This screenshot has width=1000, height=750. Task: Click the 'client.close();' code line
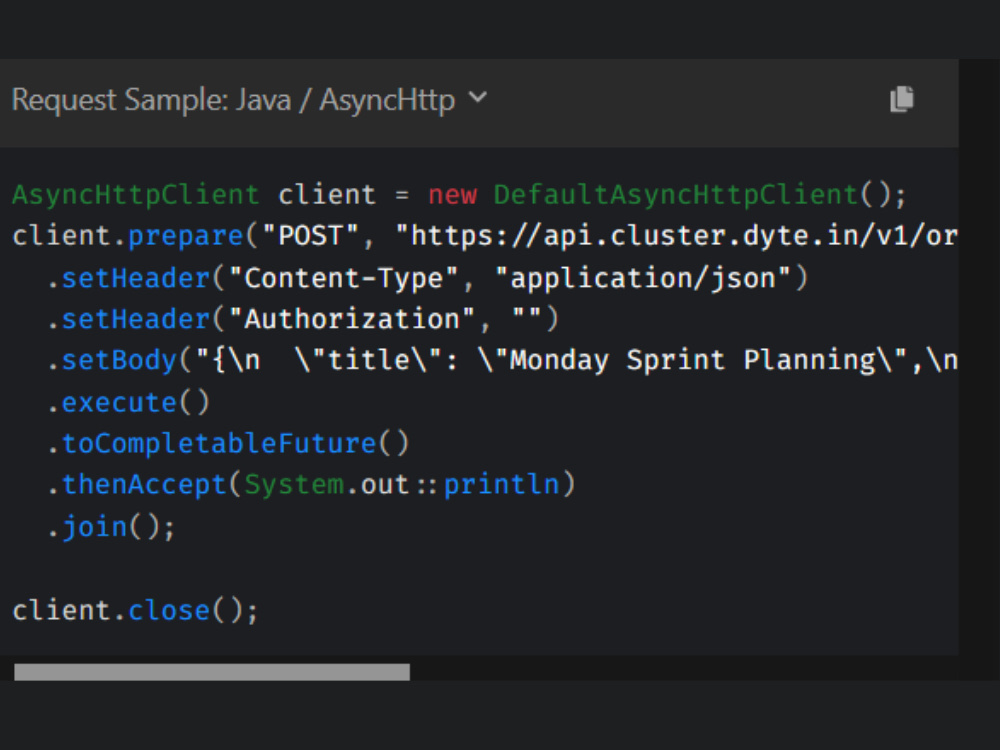pyautogui.click(x=135, y=610)
